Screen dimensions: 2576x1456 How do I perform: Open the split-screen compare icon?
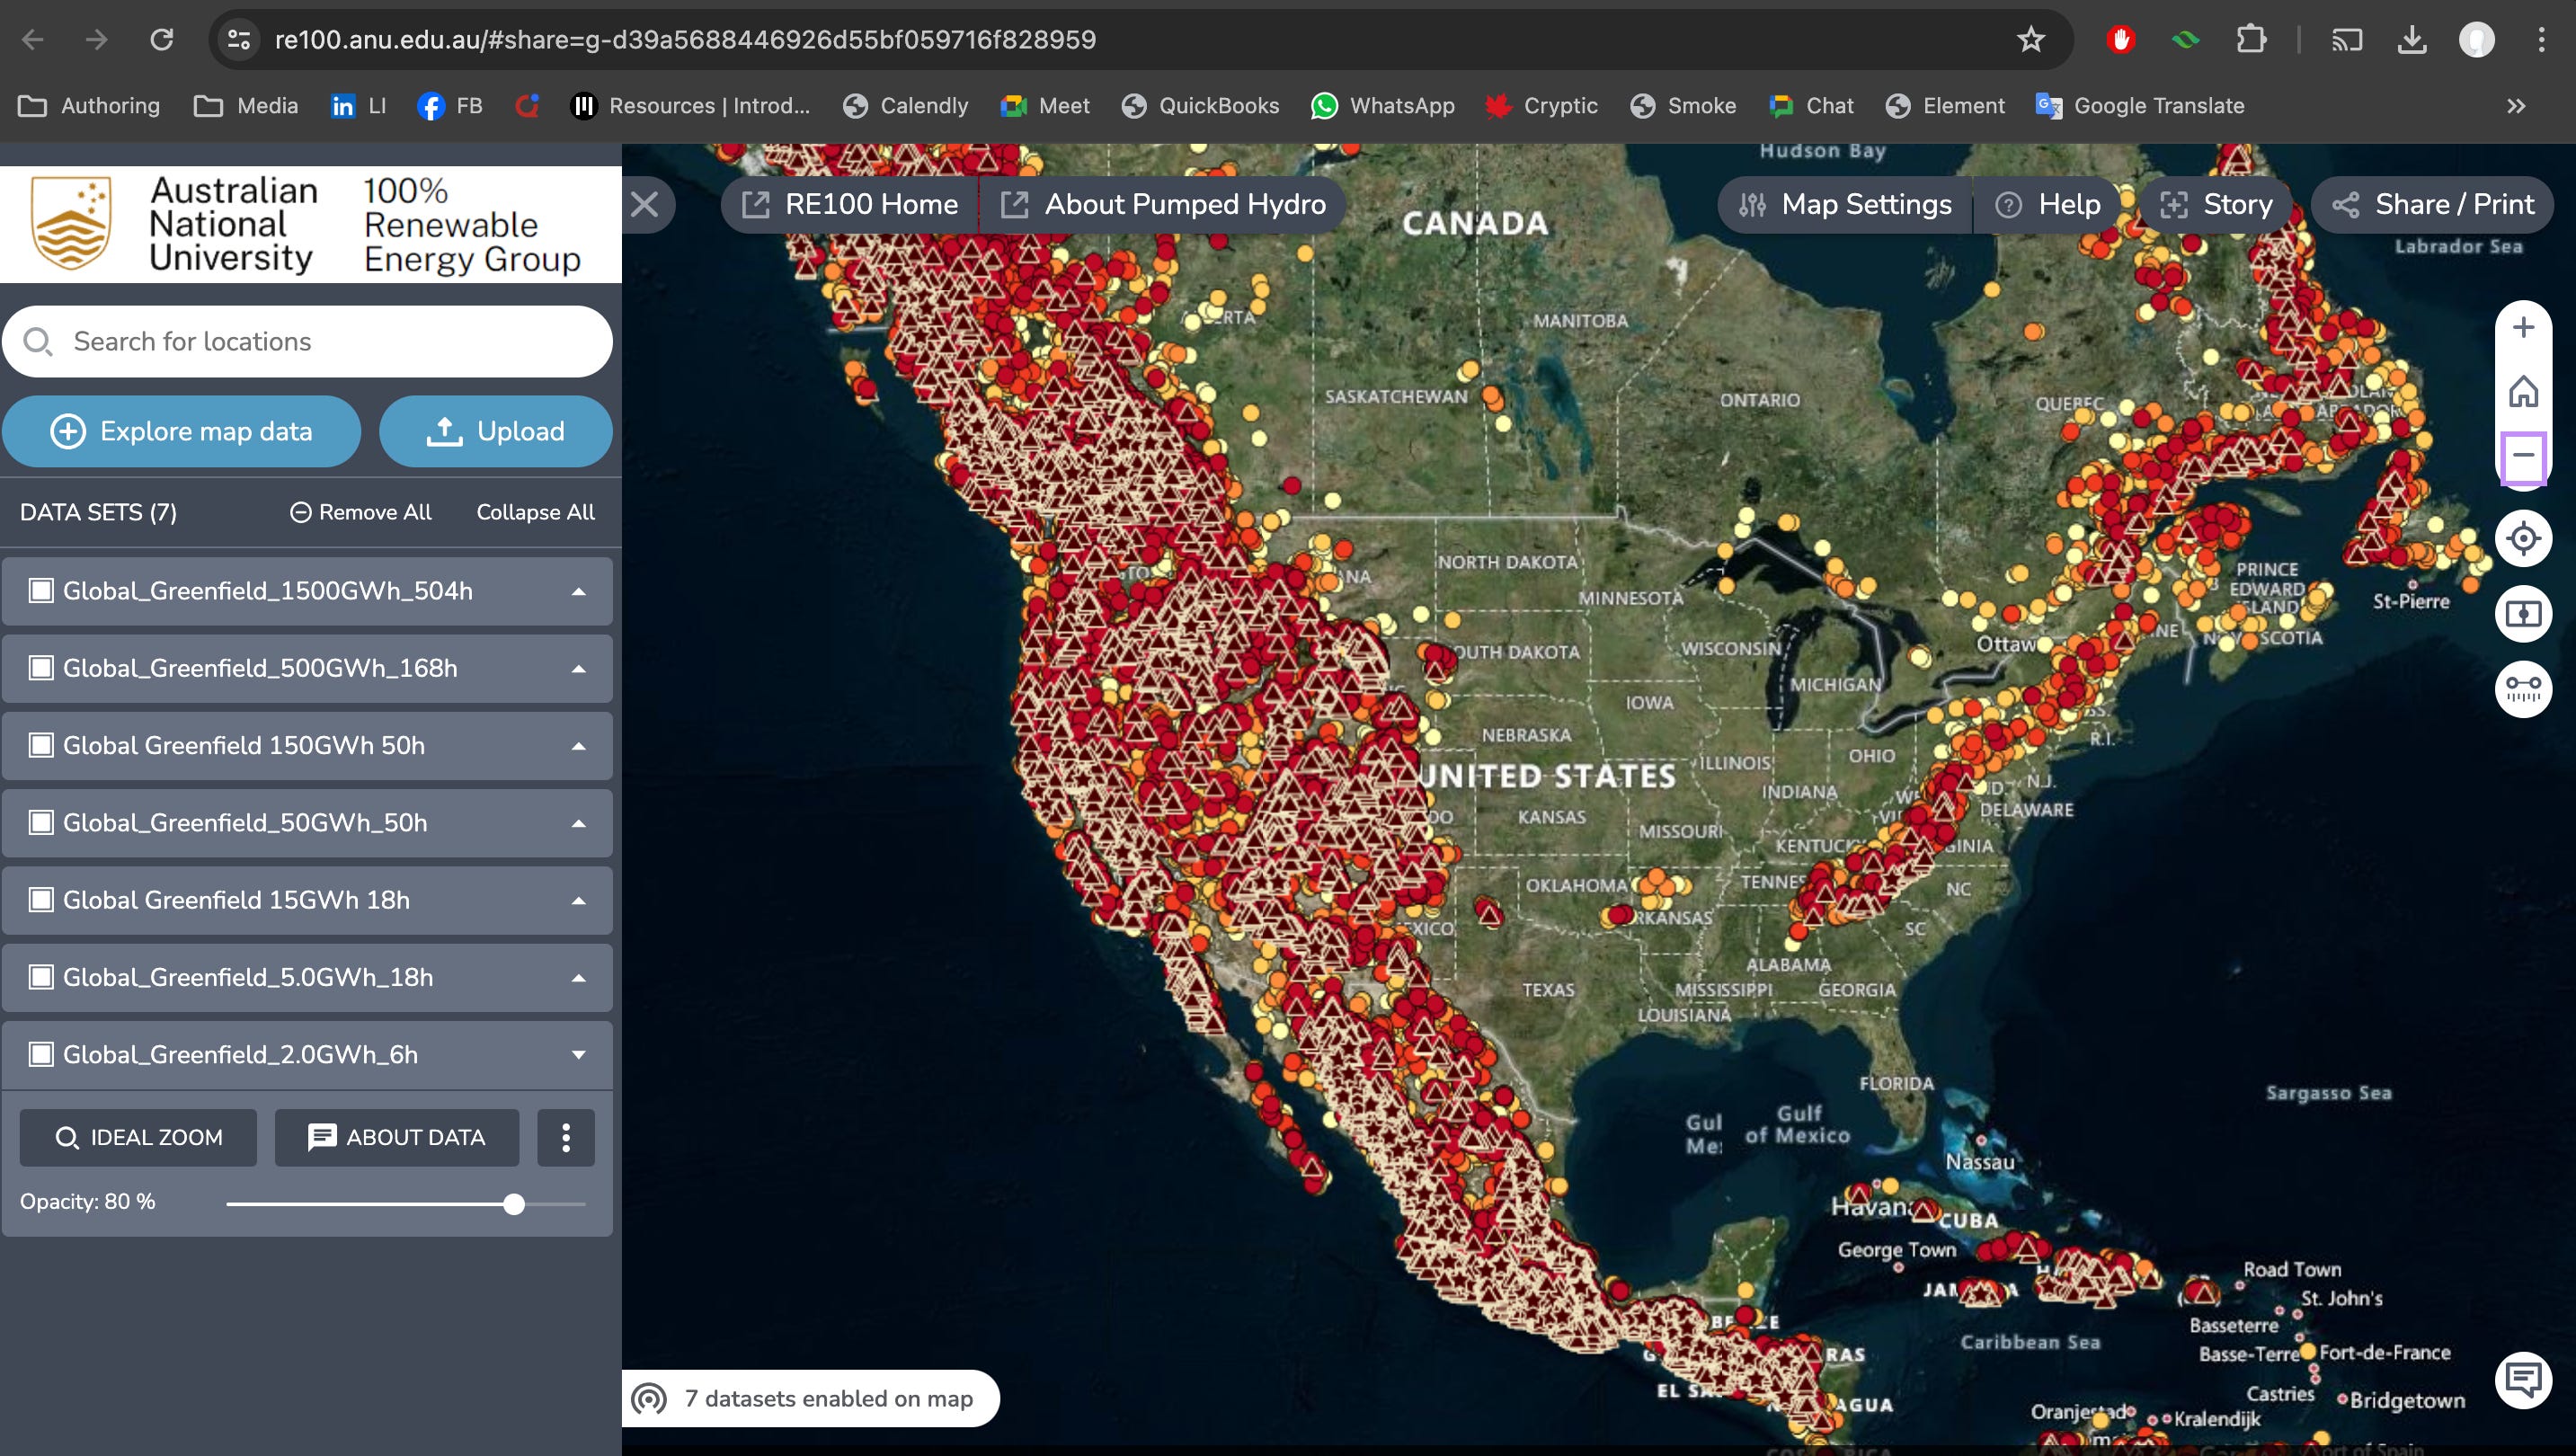pos(2523,613)
